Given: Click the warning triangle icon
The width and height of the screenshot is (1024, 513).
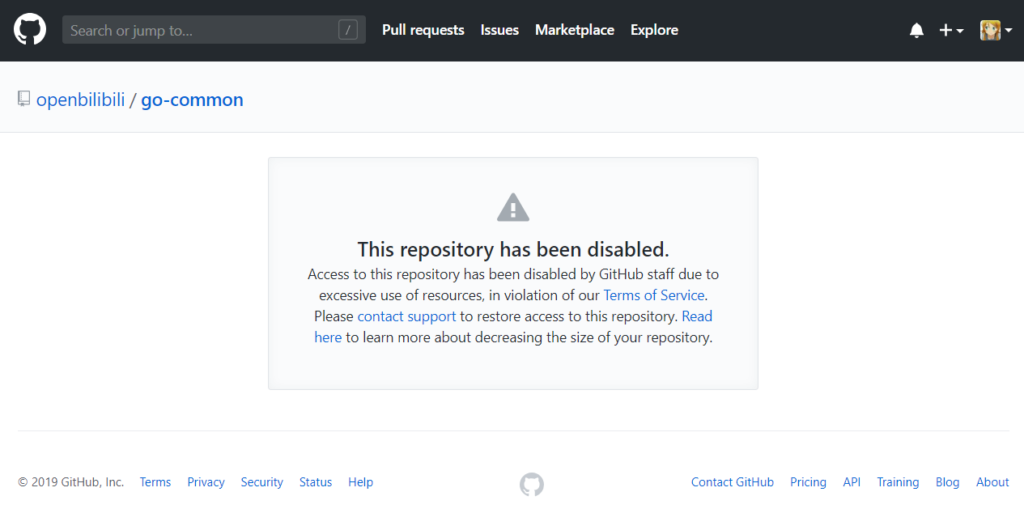Looking at the screenshot, I should click(512, 208).
